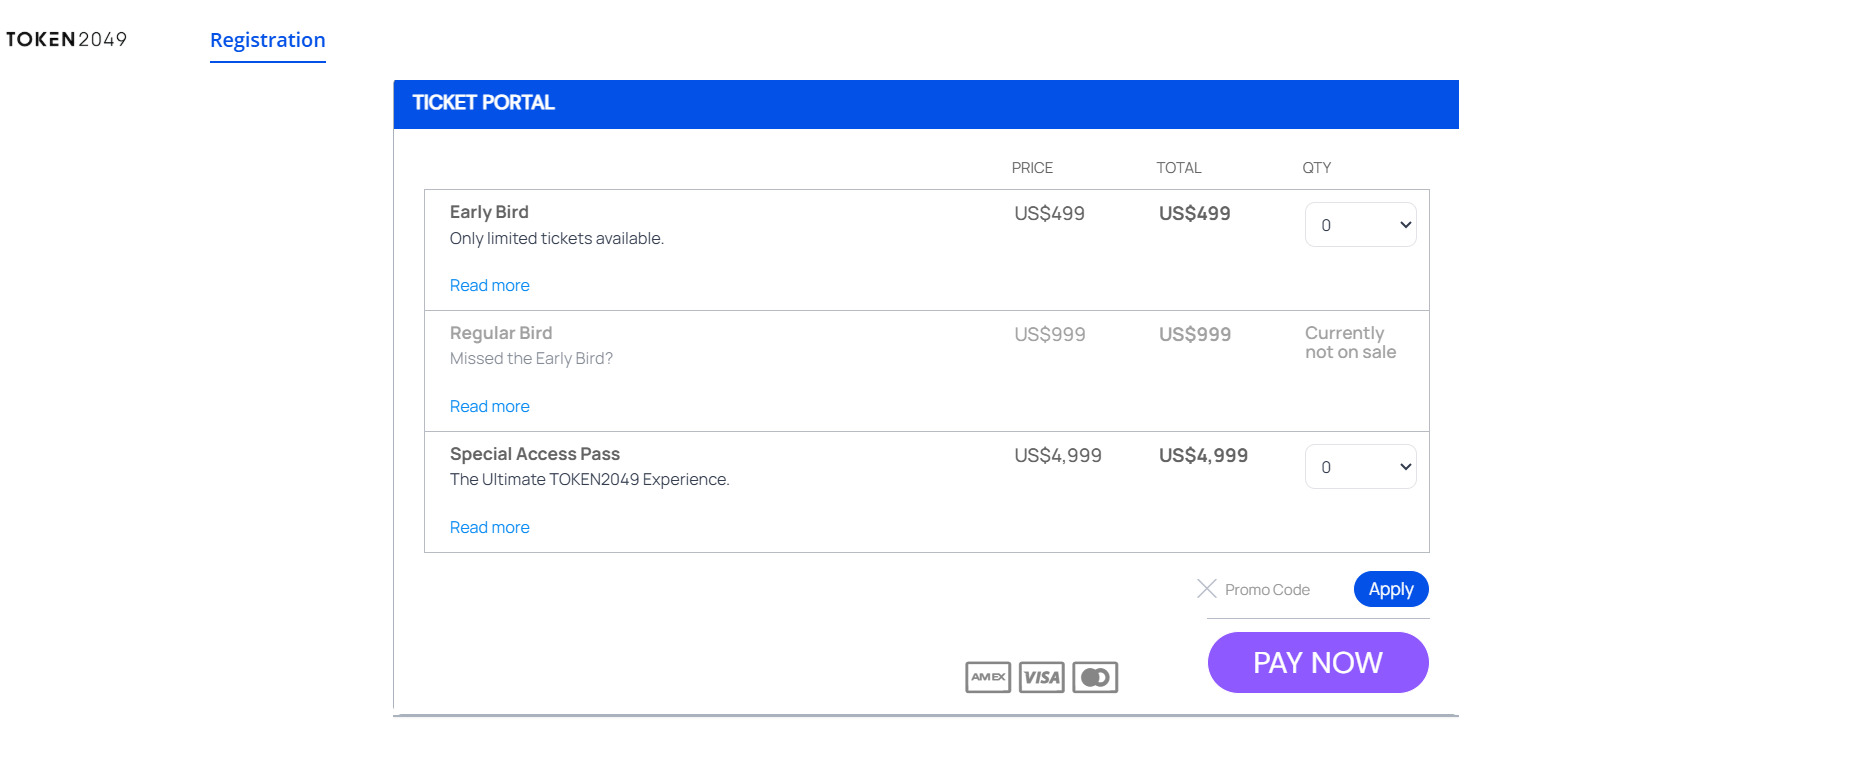
Task: Click the TOKEN2049 logo
Action: 66,39
